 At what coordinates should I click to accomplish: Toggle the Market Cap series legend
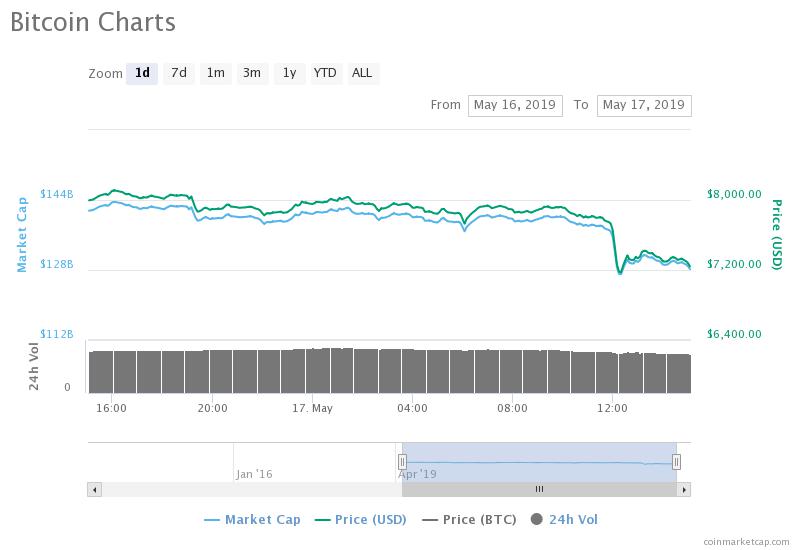pos(252,519)
